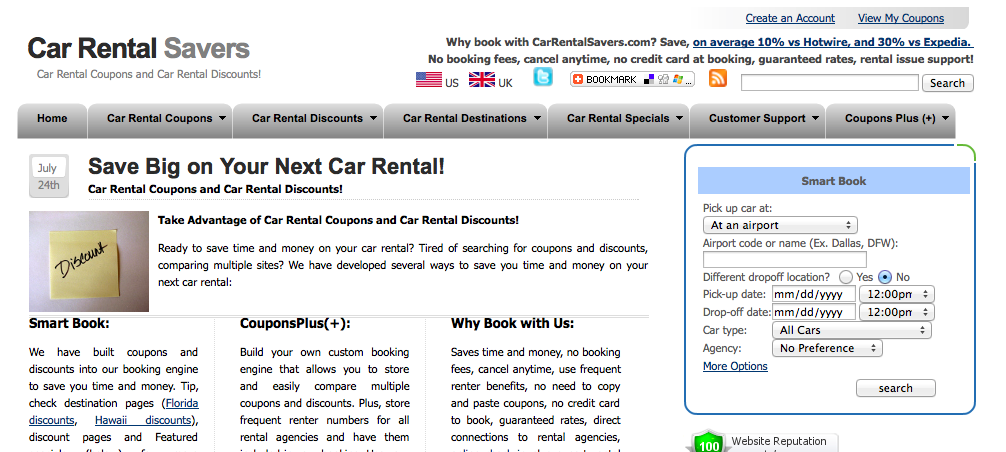Open the pick-up time dropdown
This screenshot has height=452, width=1006.
coord(896,294)
